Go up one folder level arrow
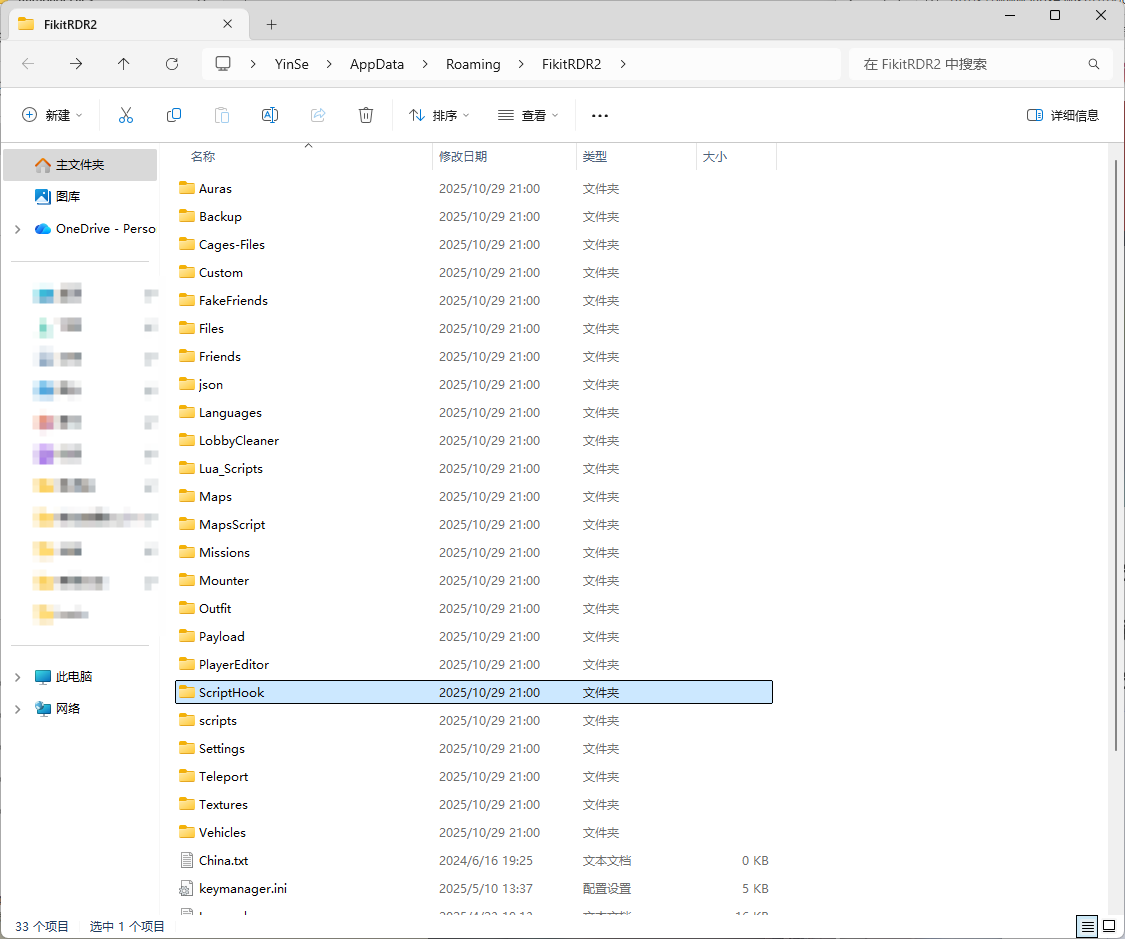 pyautogui.click(x=124, y=64)
